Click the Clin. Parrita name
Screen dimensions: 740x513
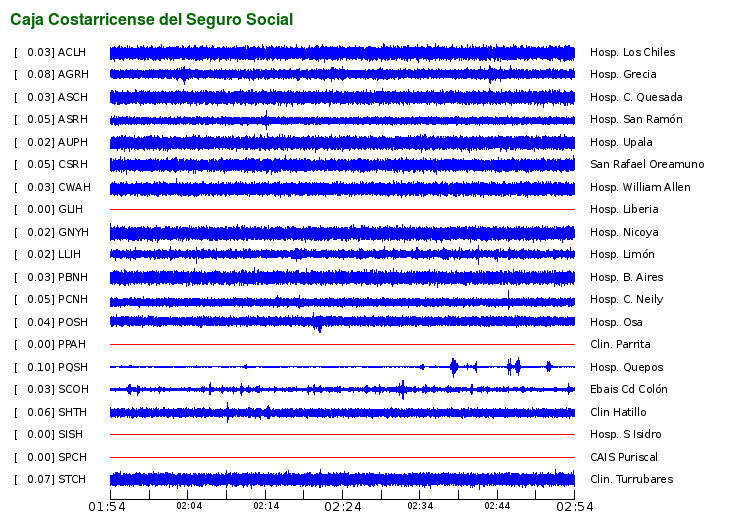pyautogui.click(x=620, y=344)
